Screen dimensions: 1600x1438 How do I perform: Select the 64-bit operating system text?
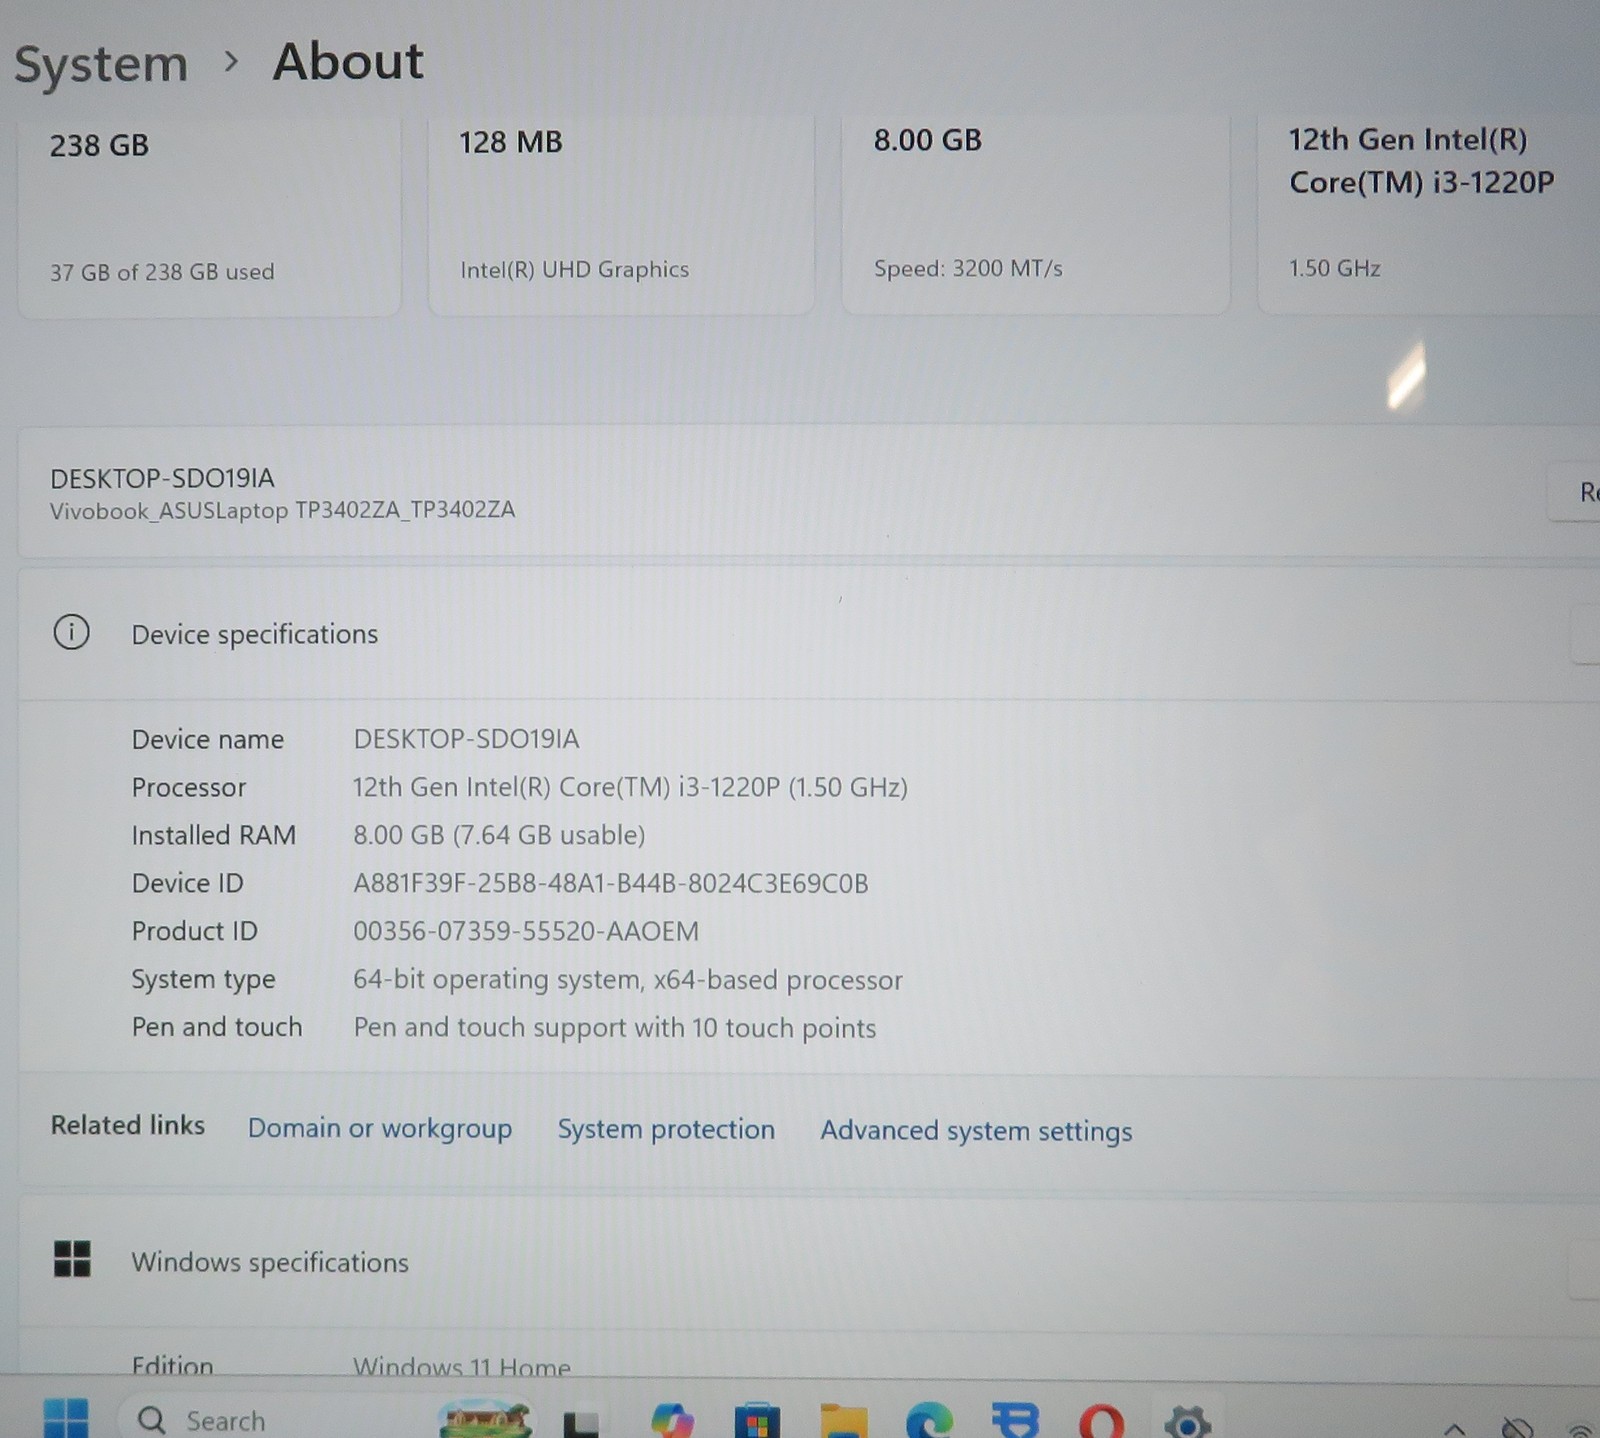point(628,979)
